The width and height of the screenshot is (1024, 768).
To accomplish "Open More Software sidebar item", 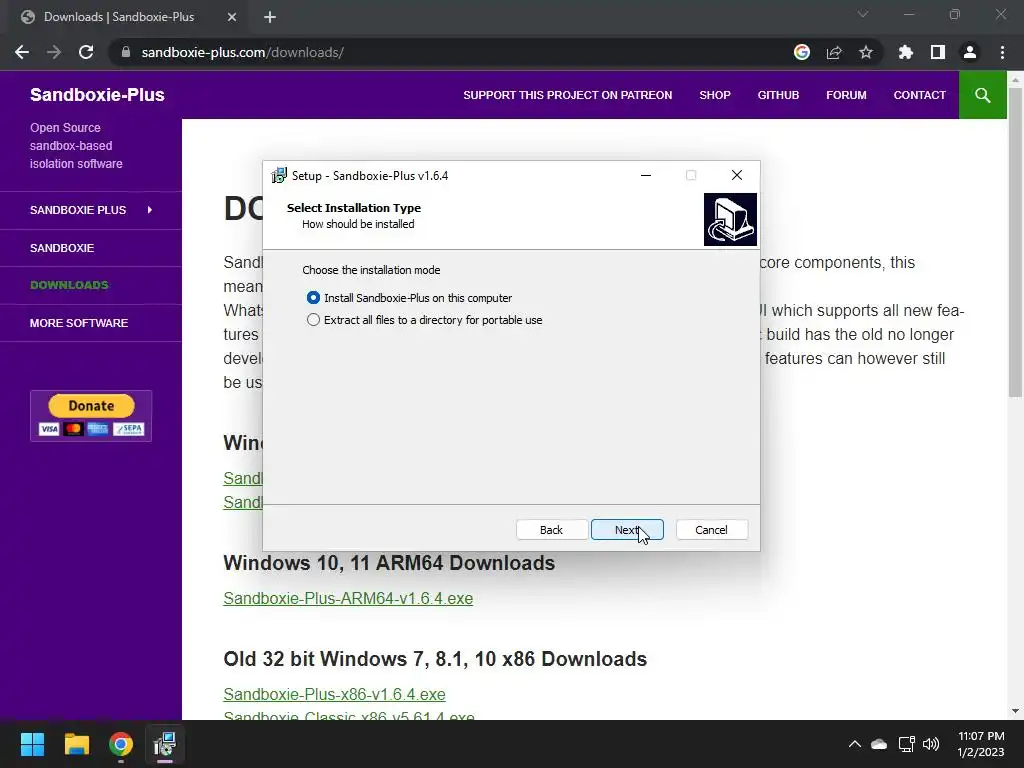I will [x=78, y=323].
